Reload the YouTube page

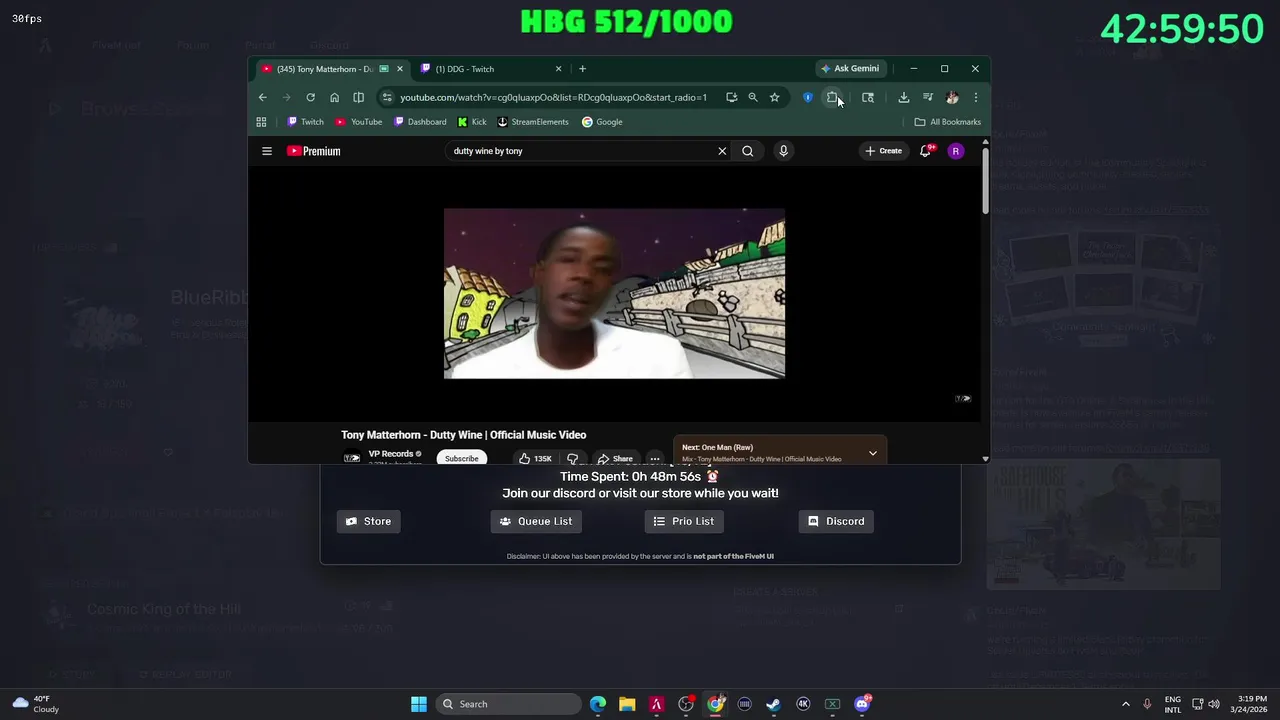coord(310,97)
